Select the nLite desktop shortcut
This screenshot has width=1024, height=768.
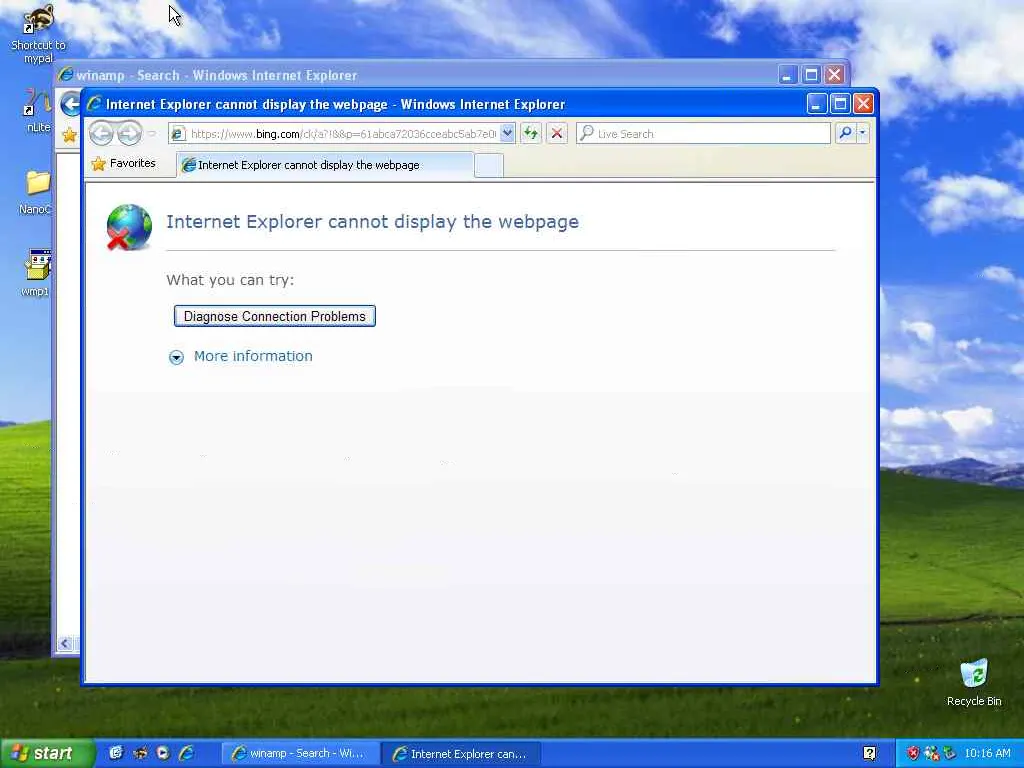[x=38, y=110]
